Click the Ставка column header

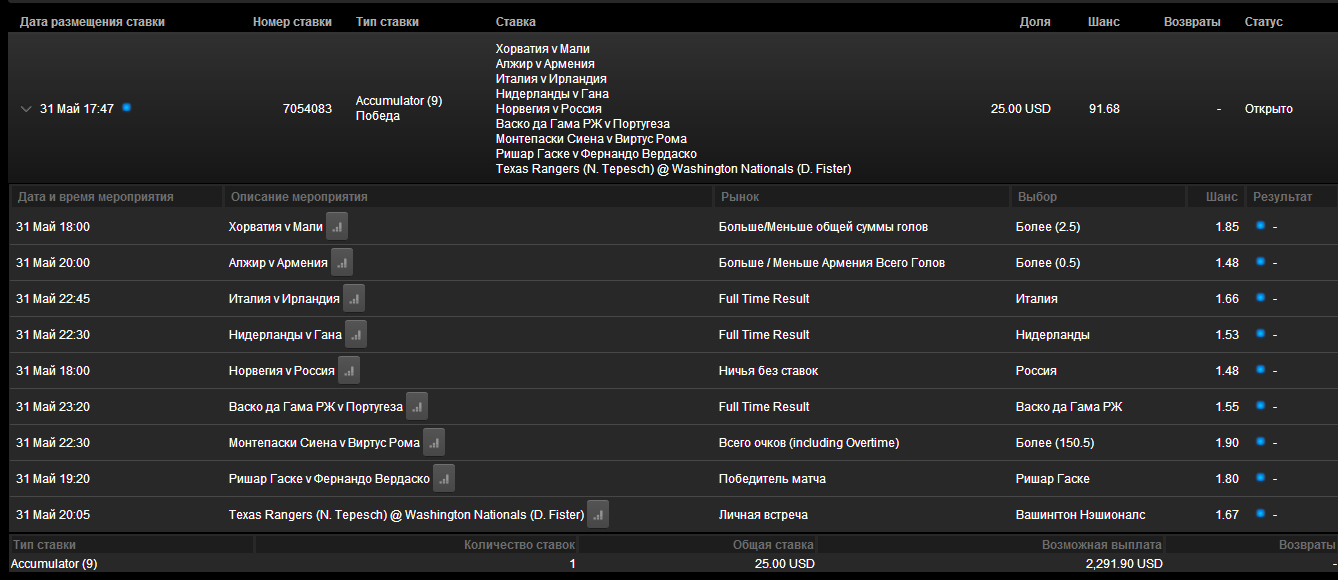coord(515,22)
